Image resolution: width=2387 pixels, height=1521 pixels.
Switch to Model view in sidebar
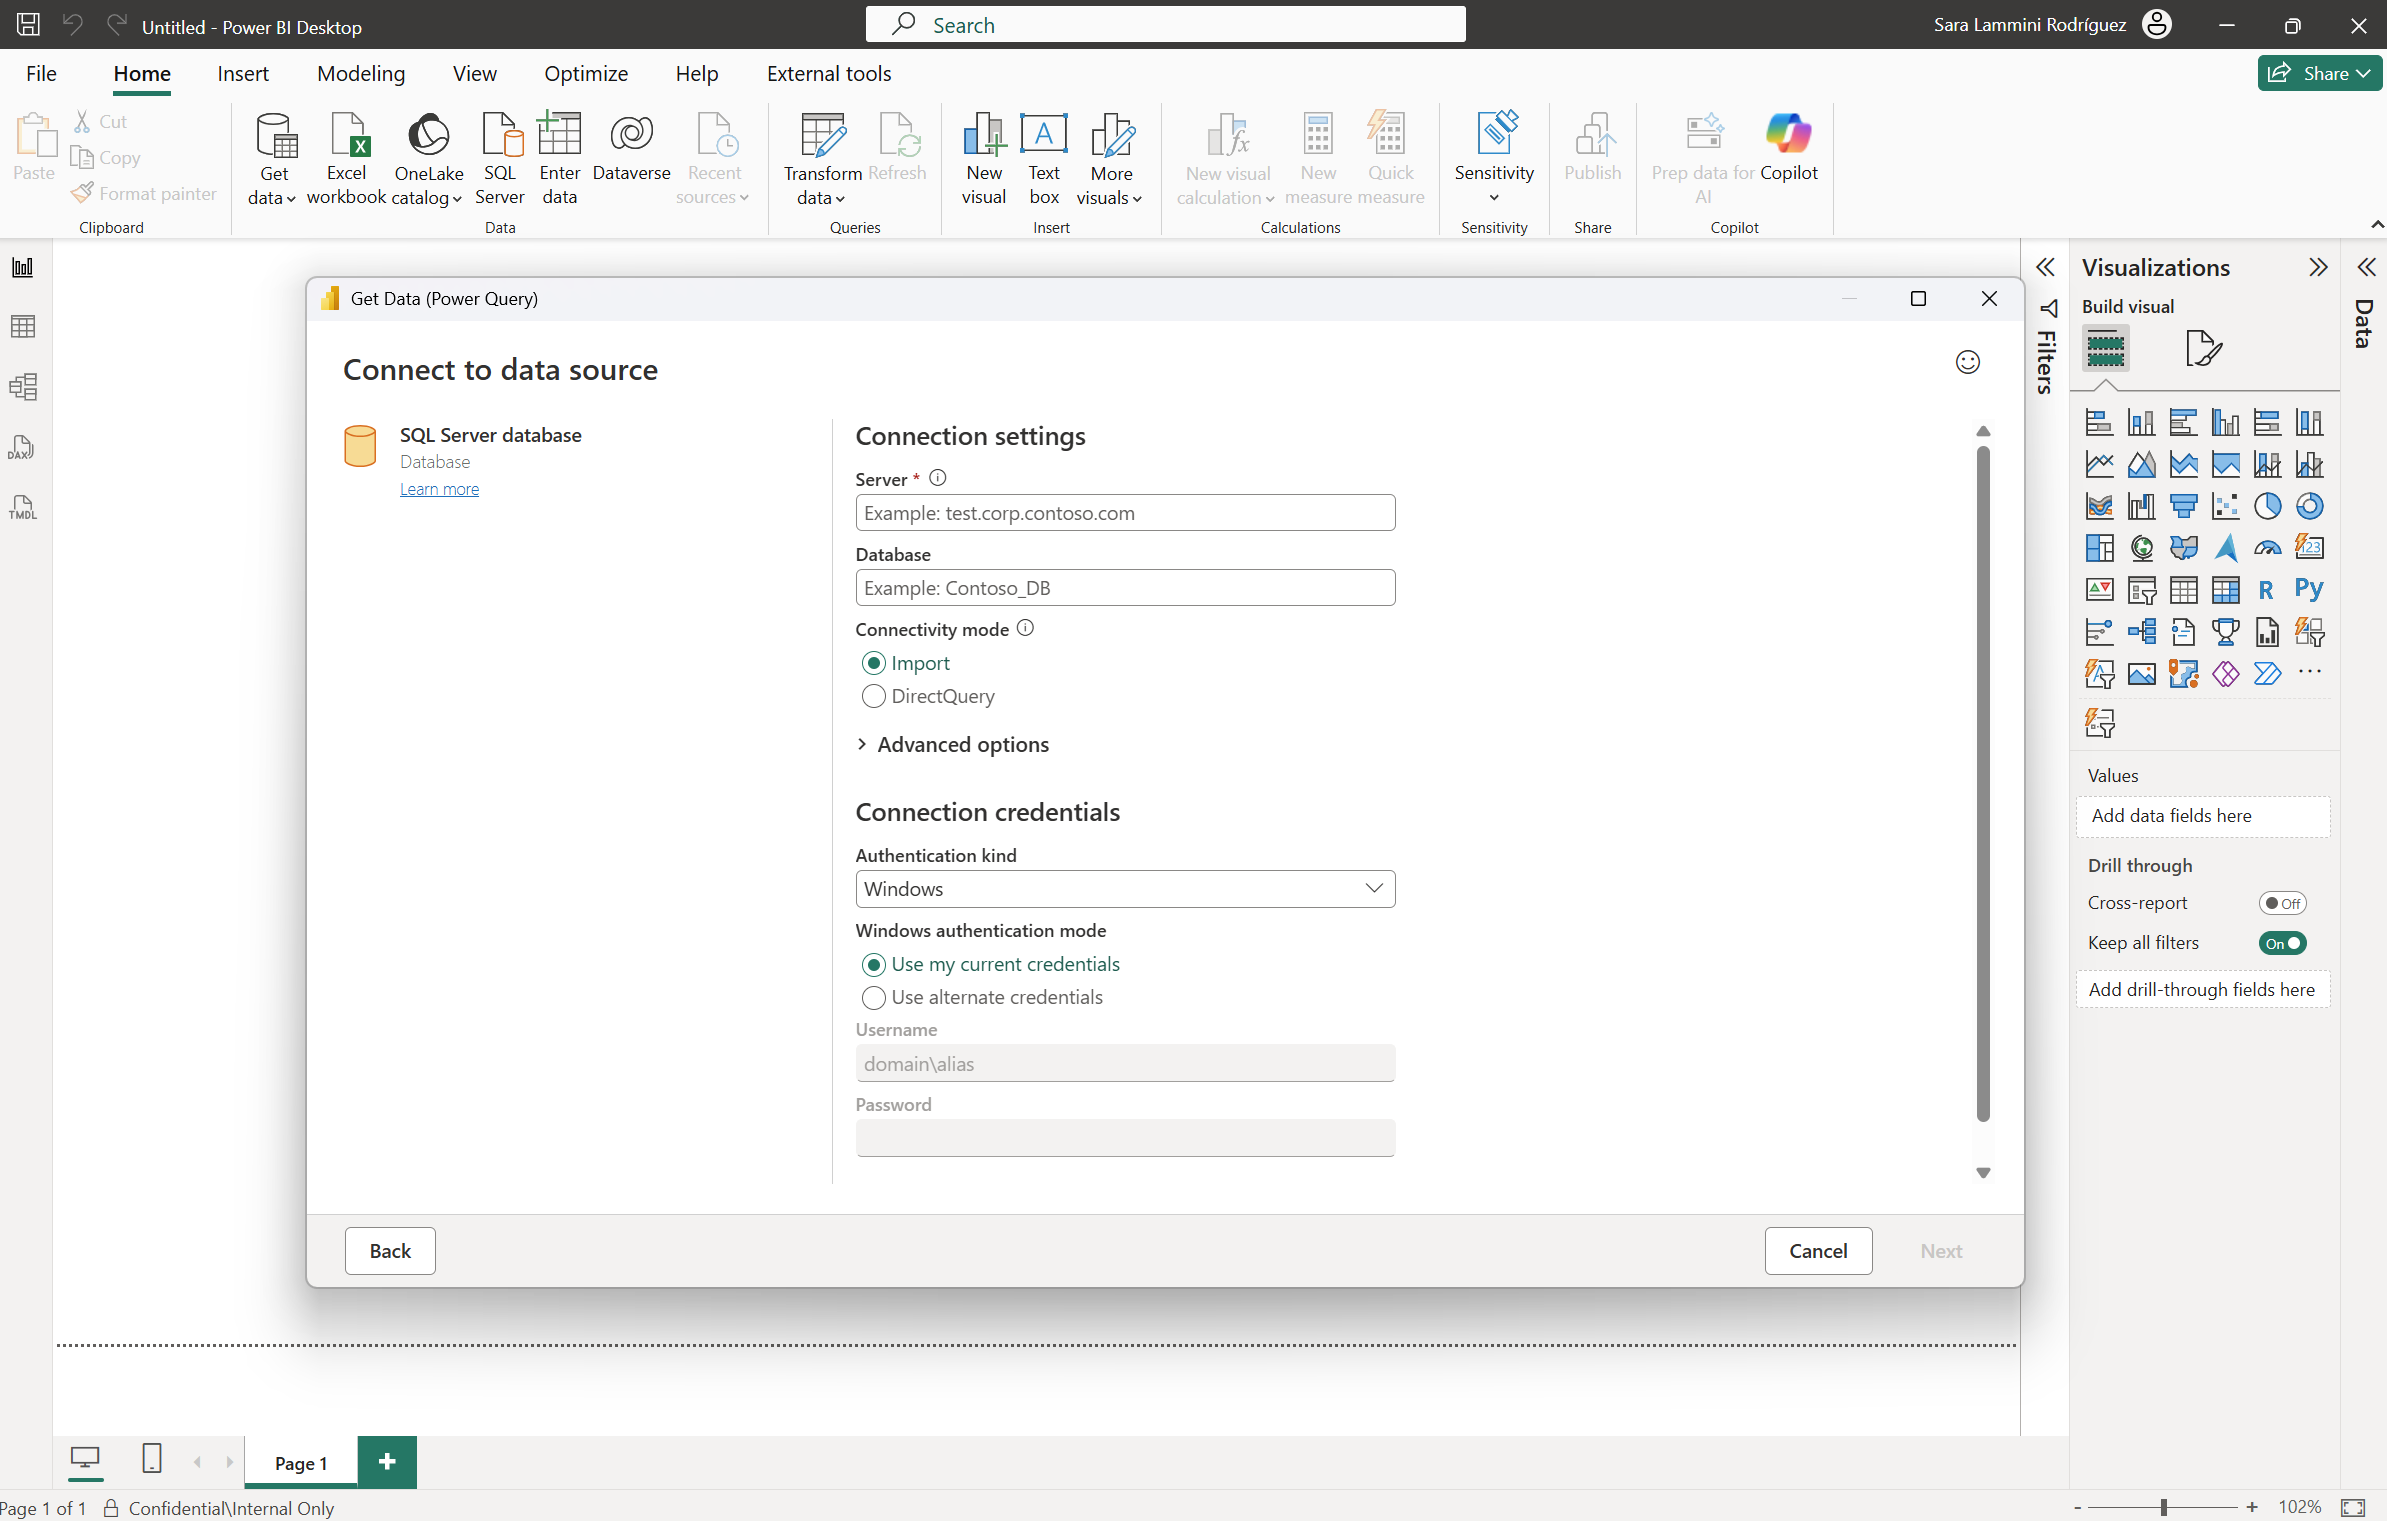pos(23,387)
